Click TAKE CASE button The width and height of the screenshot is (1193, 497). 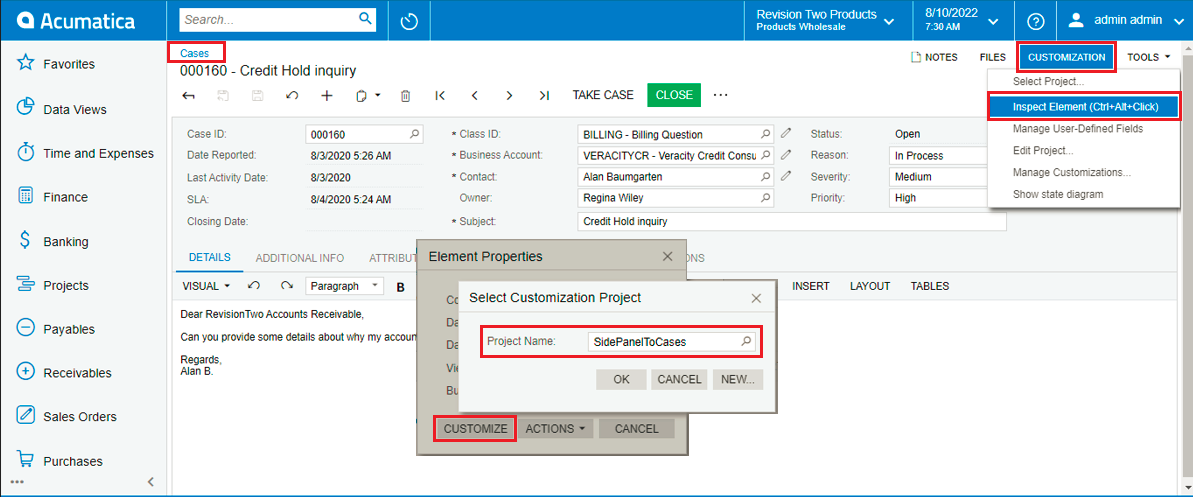(603, 95)
